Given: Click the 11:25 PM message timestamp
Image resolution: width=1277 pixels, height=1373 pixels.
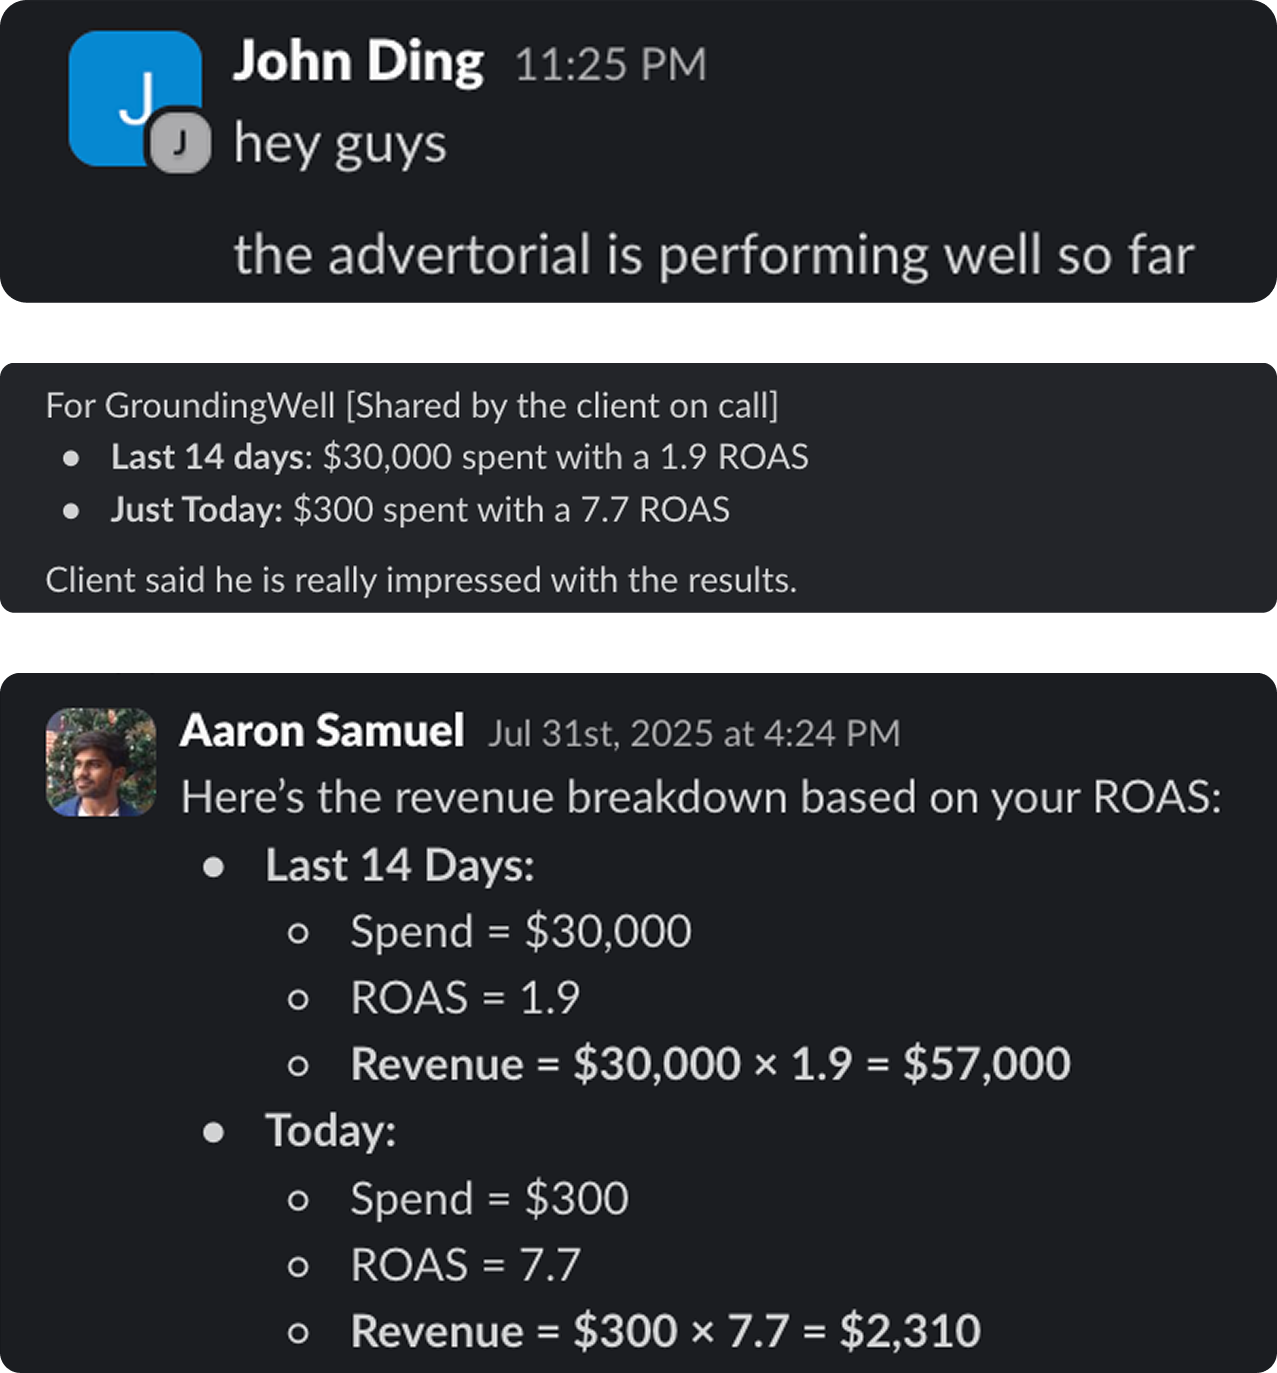Looking at the screenshot, I should [x=610, y=65].
